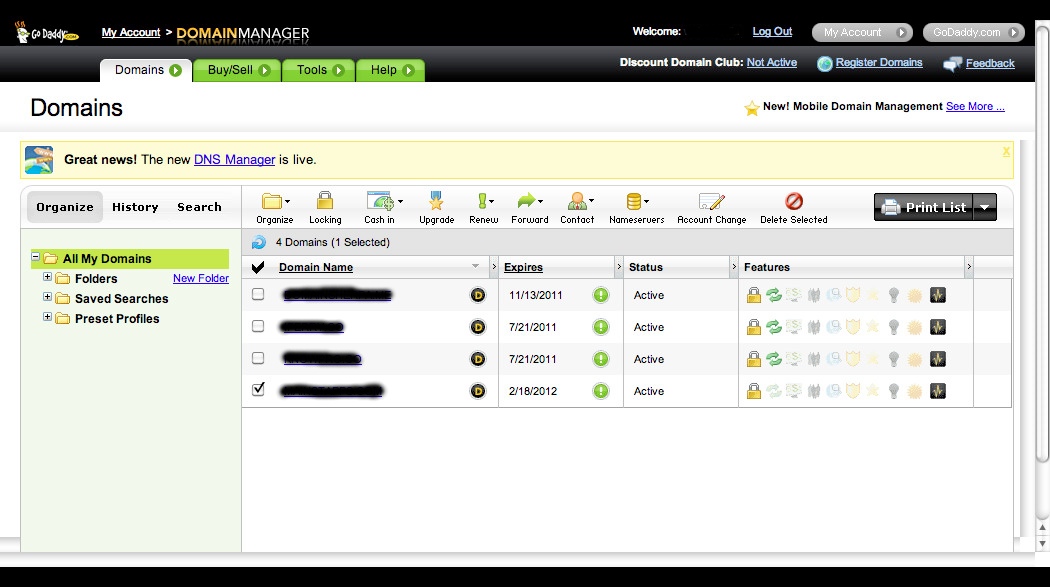Click the gray My Account button
This screenshot has height=587, width=1050.
tap(862, 32)
